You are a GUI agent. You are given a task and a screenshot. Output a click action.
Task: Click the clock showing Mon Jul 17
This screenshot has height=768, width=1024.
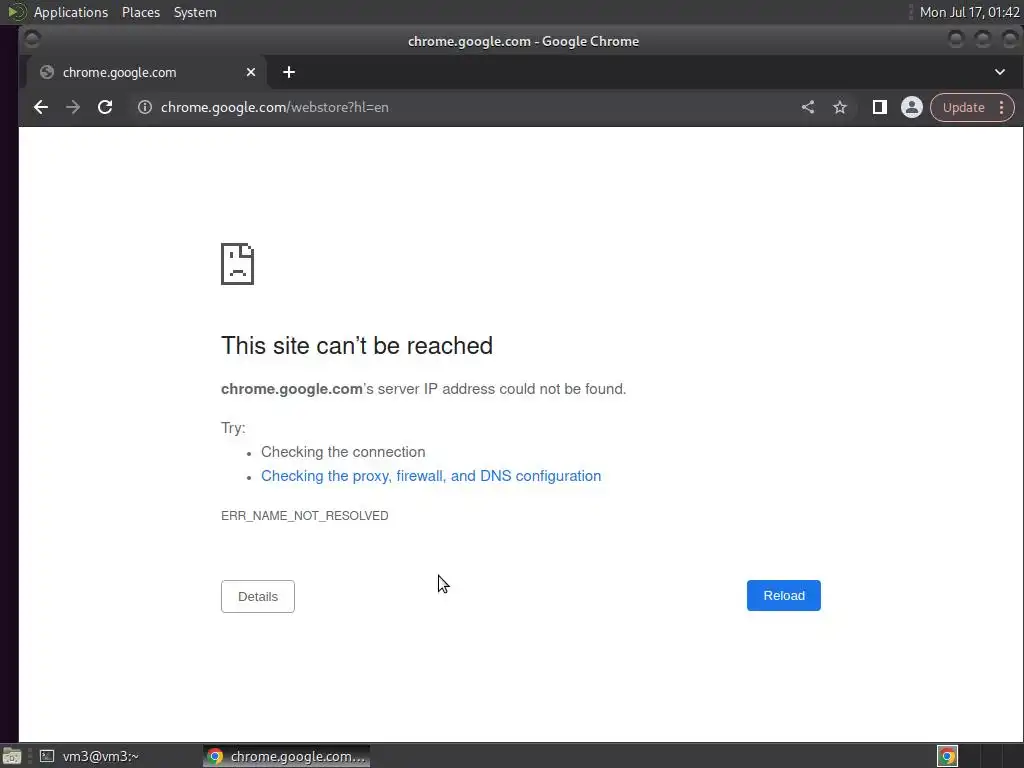point(969,12)
